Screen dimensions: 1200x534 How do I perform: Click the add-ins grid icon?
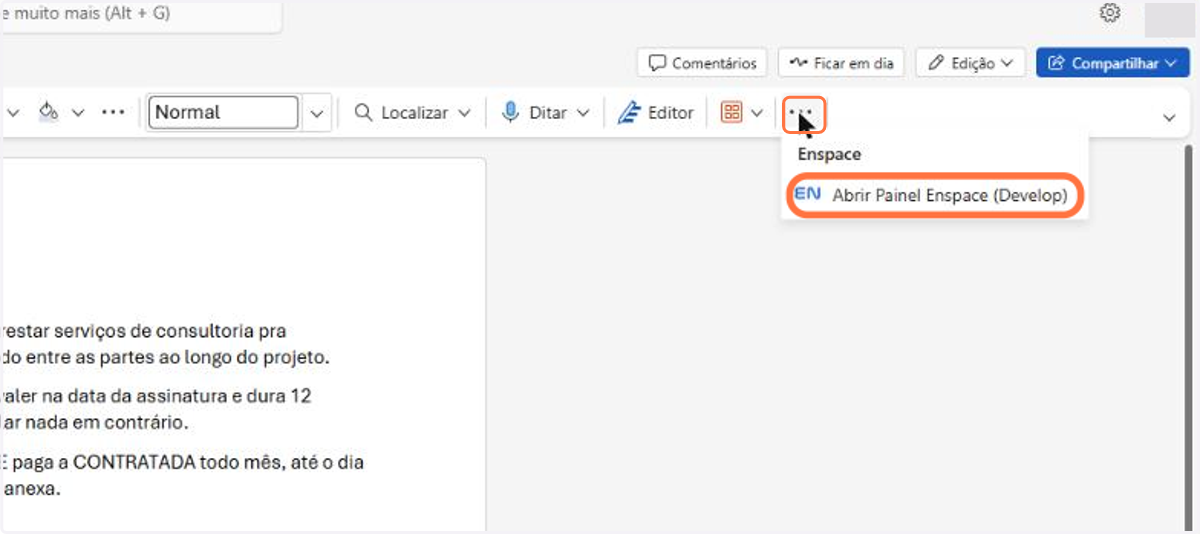[x=731, y=113]
